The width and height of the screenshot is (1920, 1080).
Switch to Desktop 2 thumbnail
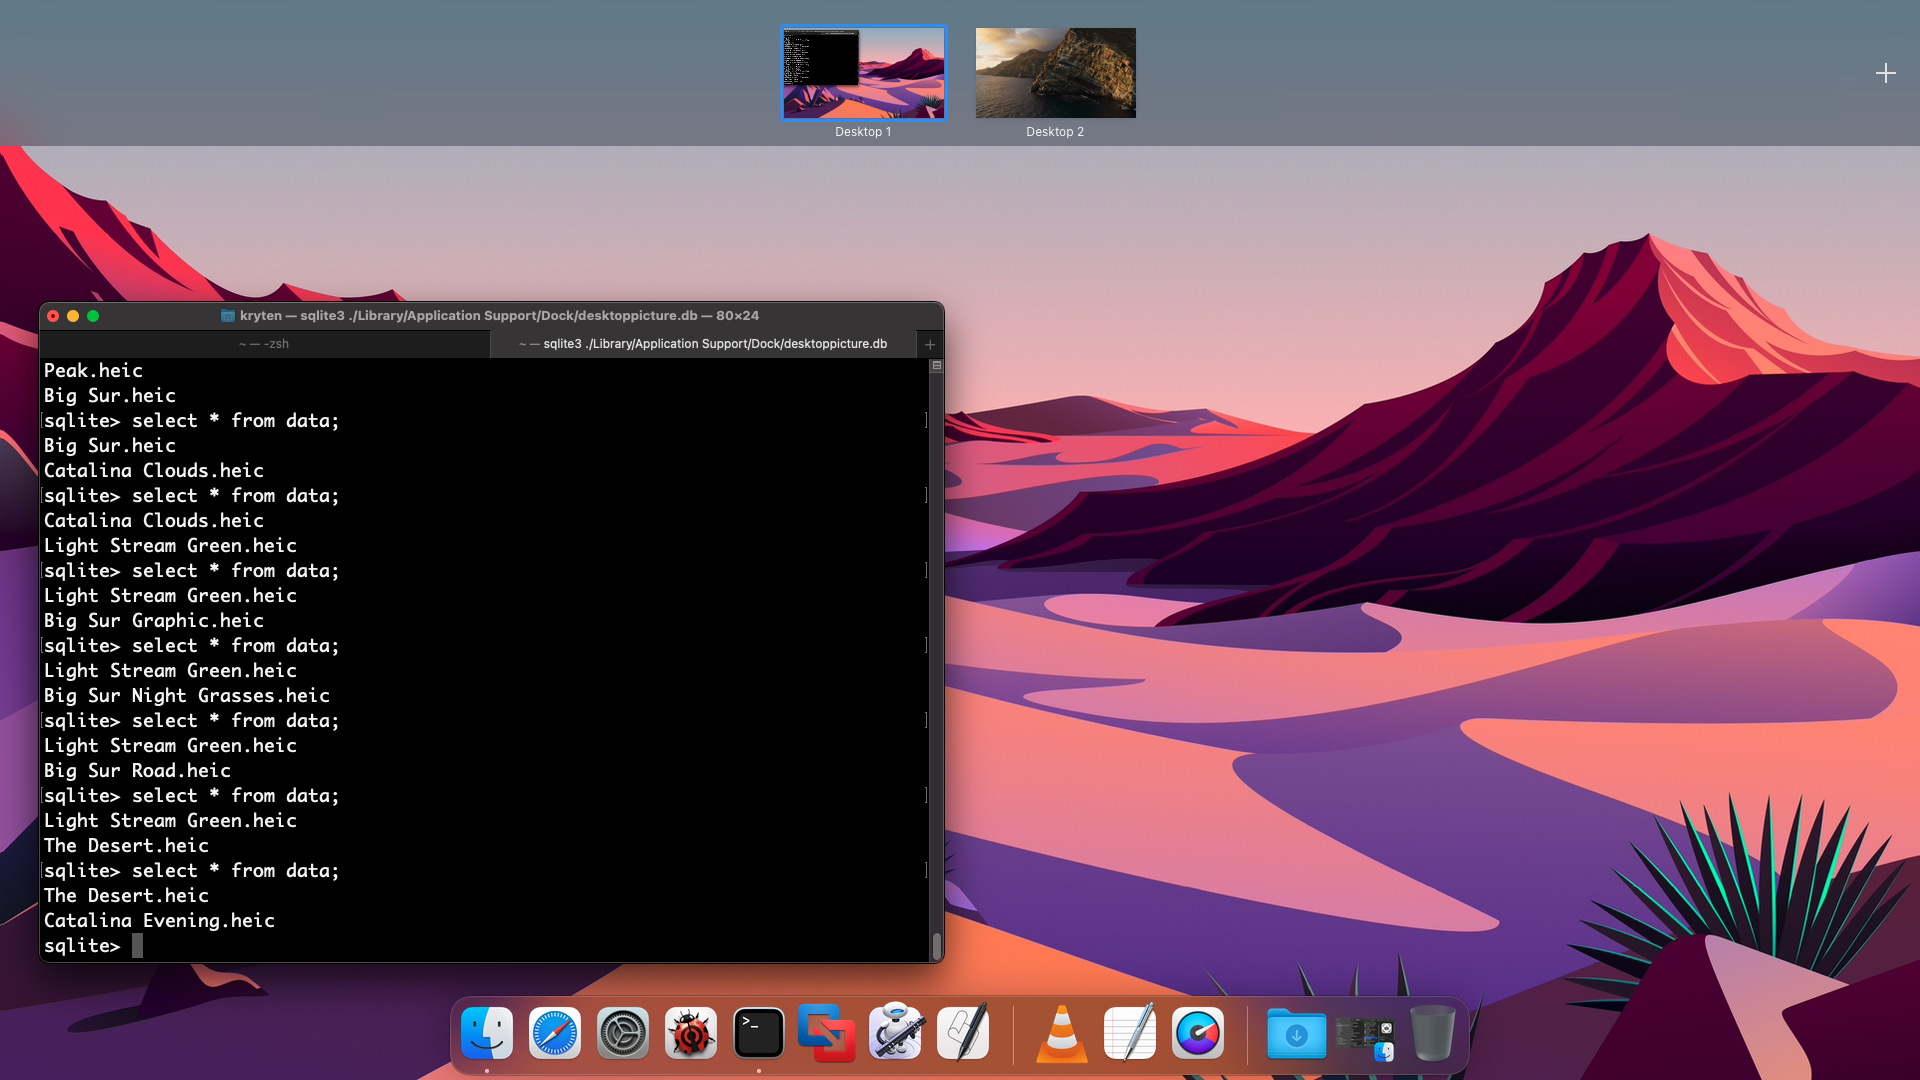click(1055, 73)
